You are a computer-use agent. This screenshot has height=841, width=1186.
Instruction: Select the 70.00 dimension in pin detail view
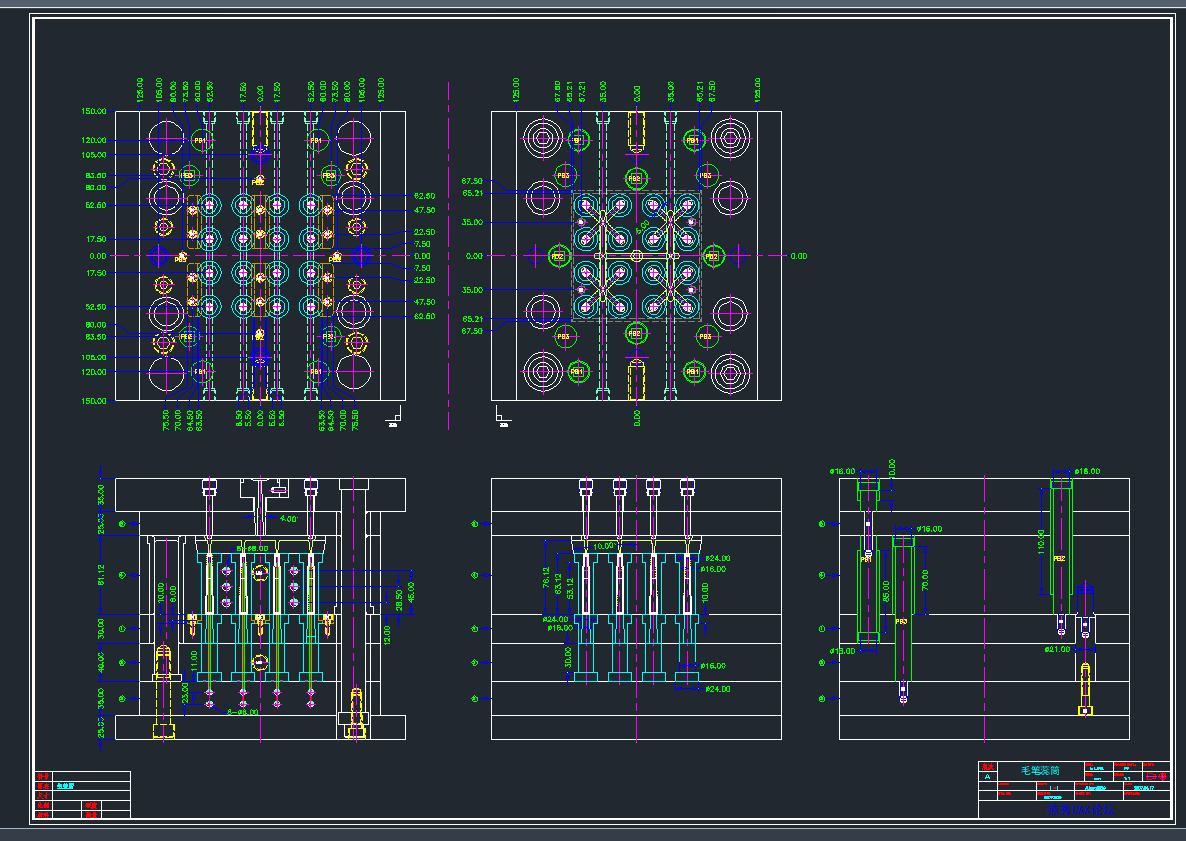[x=925, y=578]
